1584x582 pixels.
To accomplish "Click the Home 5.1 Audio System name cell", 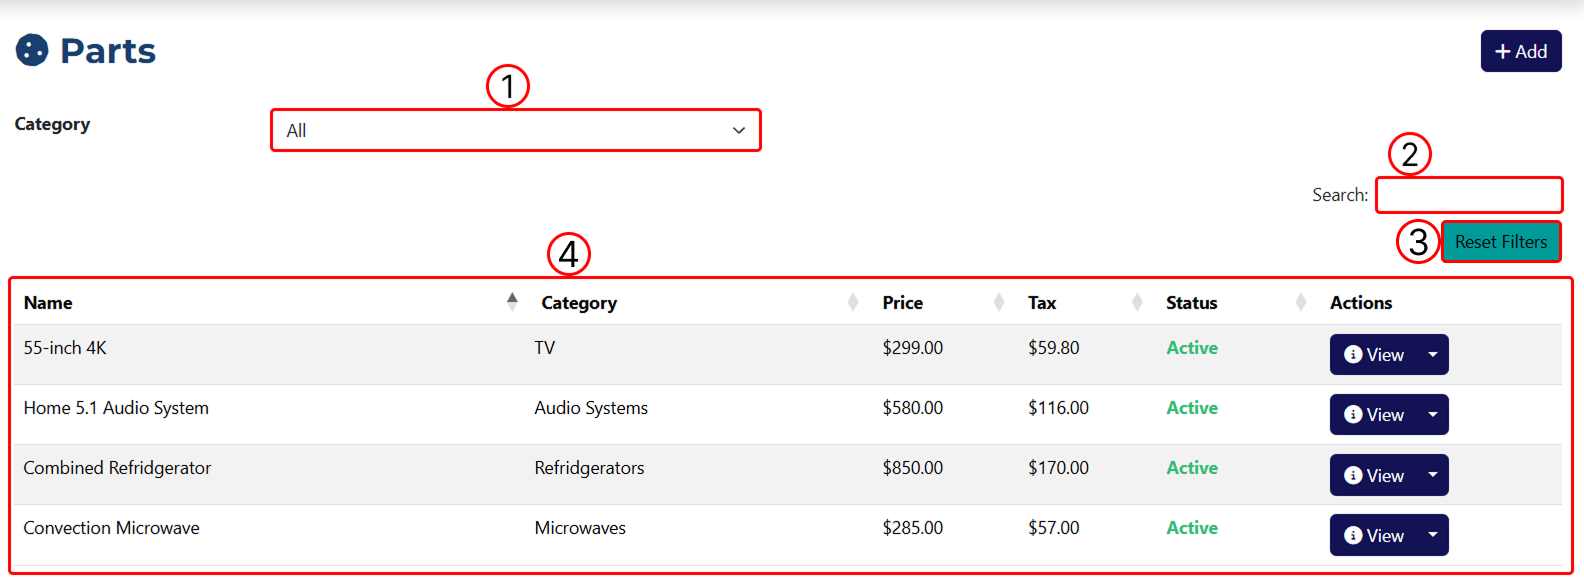I will [x=116, y=408].
